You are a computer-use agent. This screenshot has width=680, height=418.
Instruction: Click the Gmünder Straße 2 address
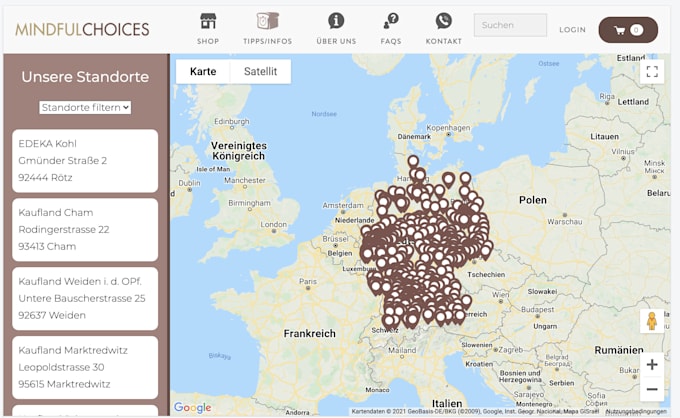pos(62,160)
